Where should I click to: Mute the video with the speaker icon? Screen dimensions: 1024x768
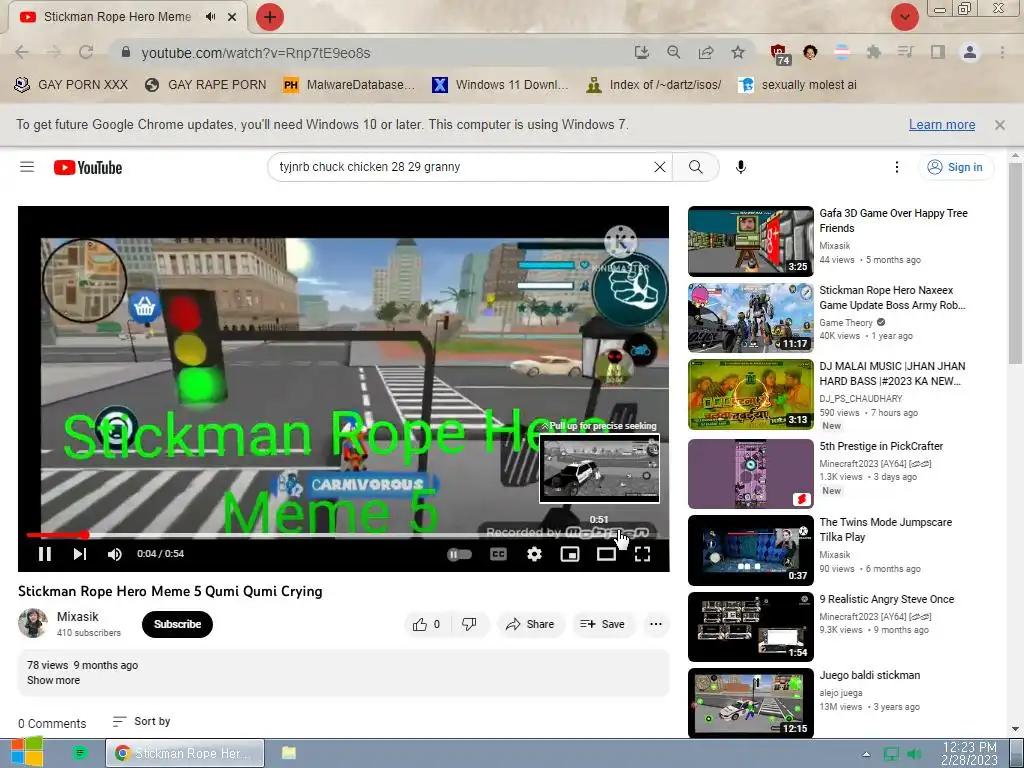115,554
